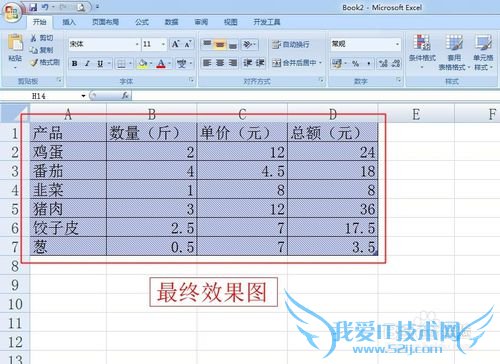This screenshot has width=500, height=364.
Task: Click the select-all corner button
Action: (15, 113)
